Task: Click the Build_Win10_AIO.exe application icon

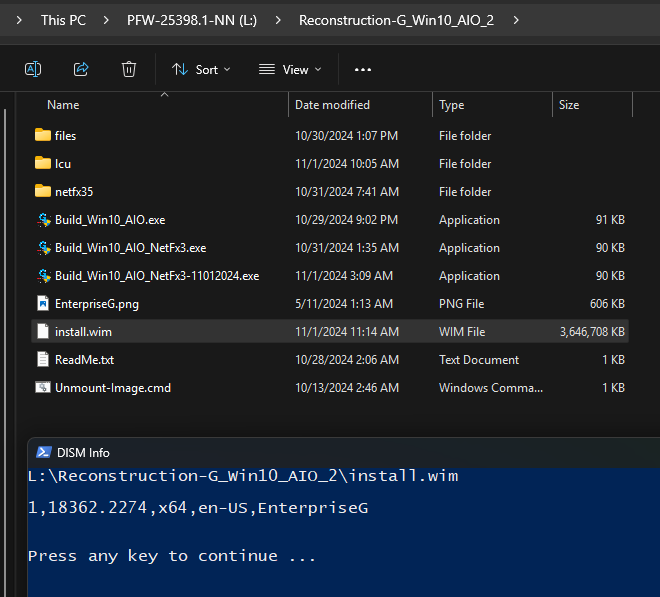Action: click(44, 220)
